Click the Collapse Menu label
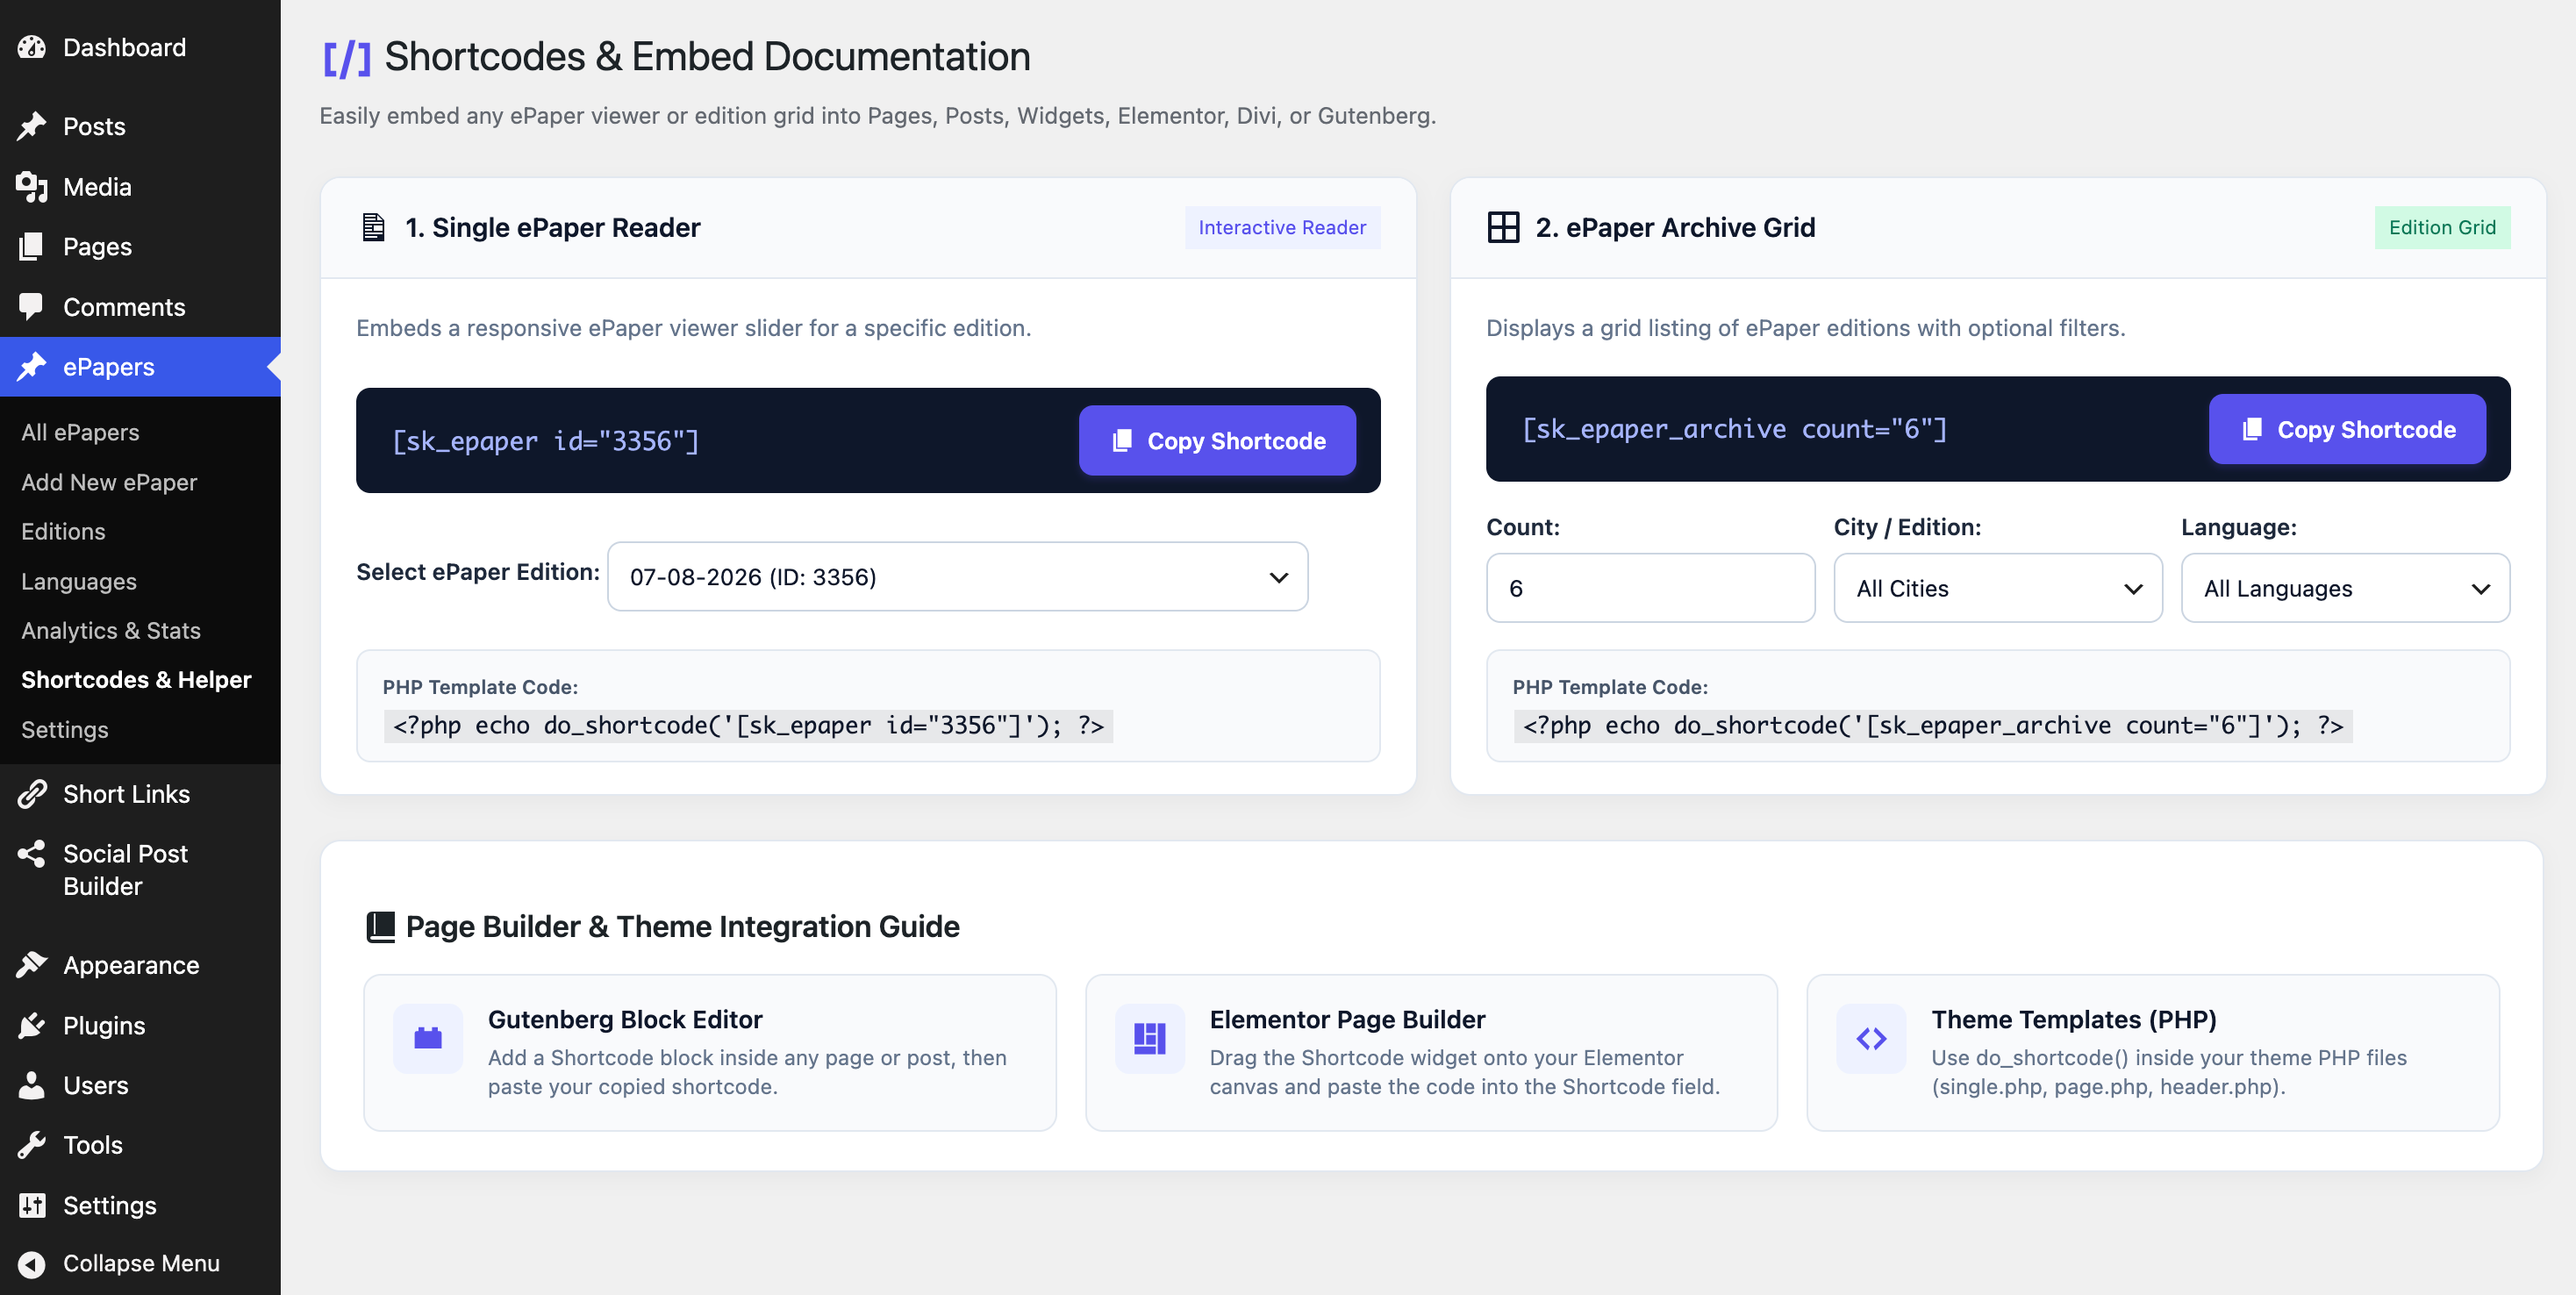Image resolution: width=2576 pixels, height=1295 pixels. pyautogui.click(x=141, y=1264)
